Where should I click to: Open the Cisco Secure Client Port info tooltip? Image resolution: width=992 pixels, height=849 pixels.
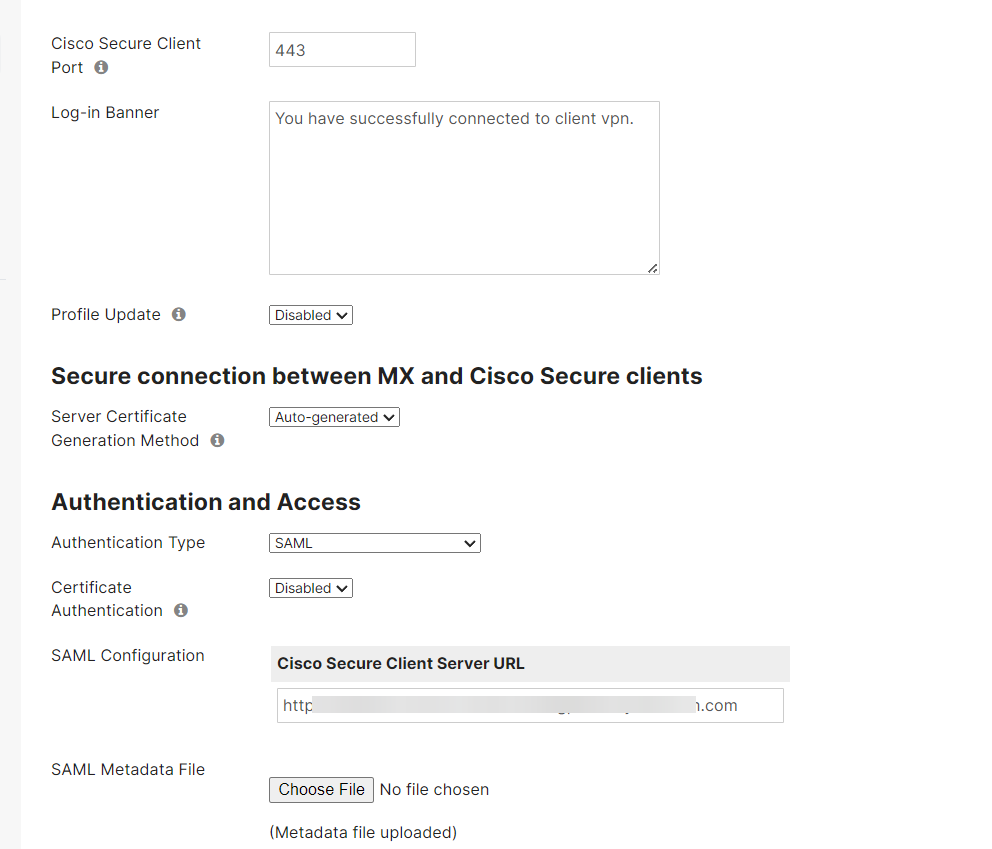coord(99,68)
